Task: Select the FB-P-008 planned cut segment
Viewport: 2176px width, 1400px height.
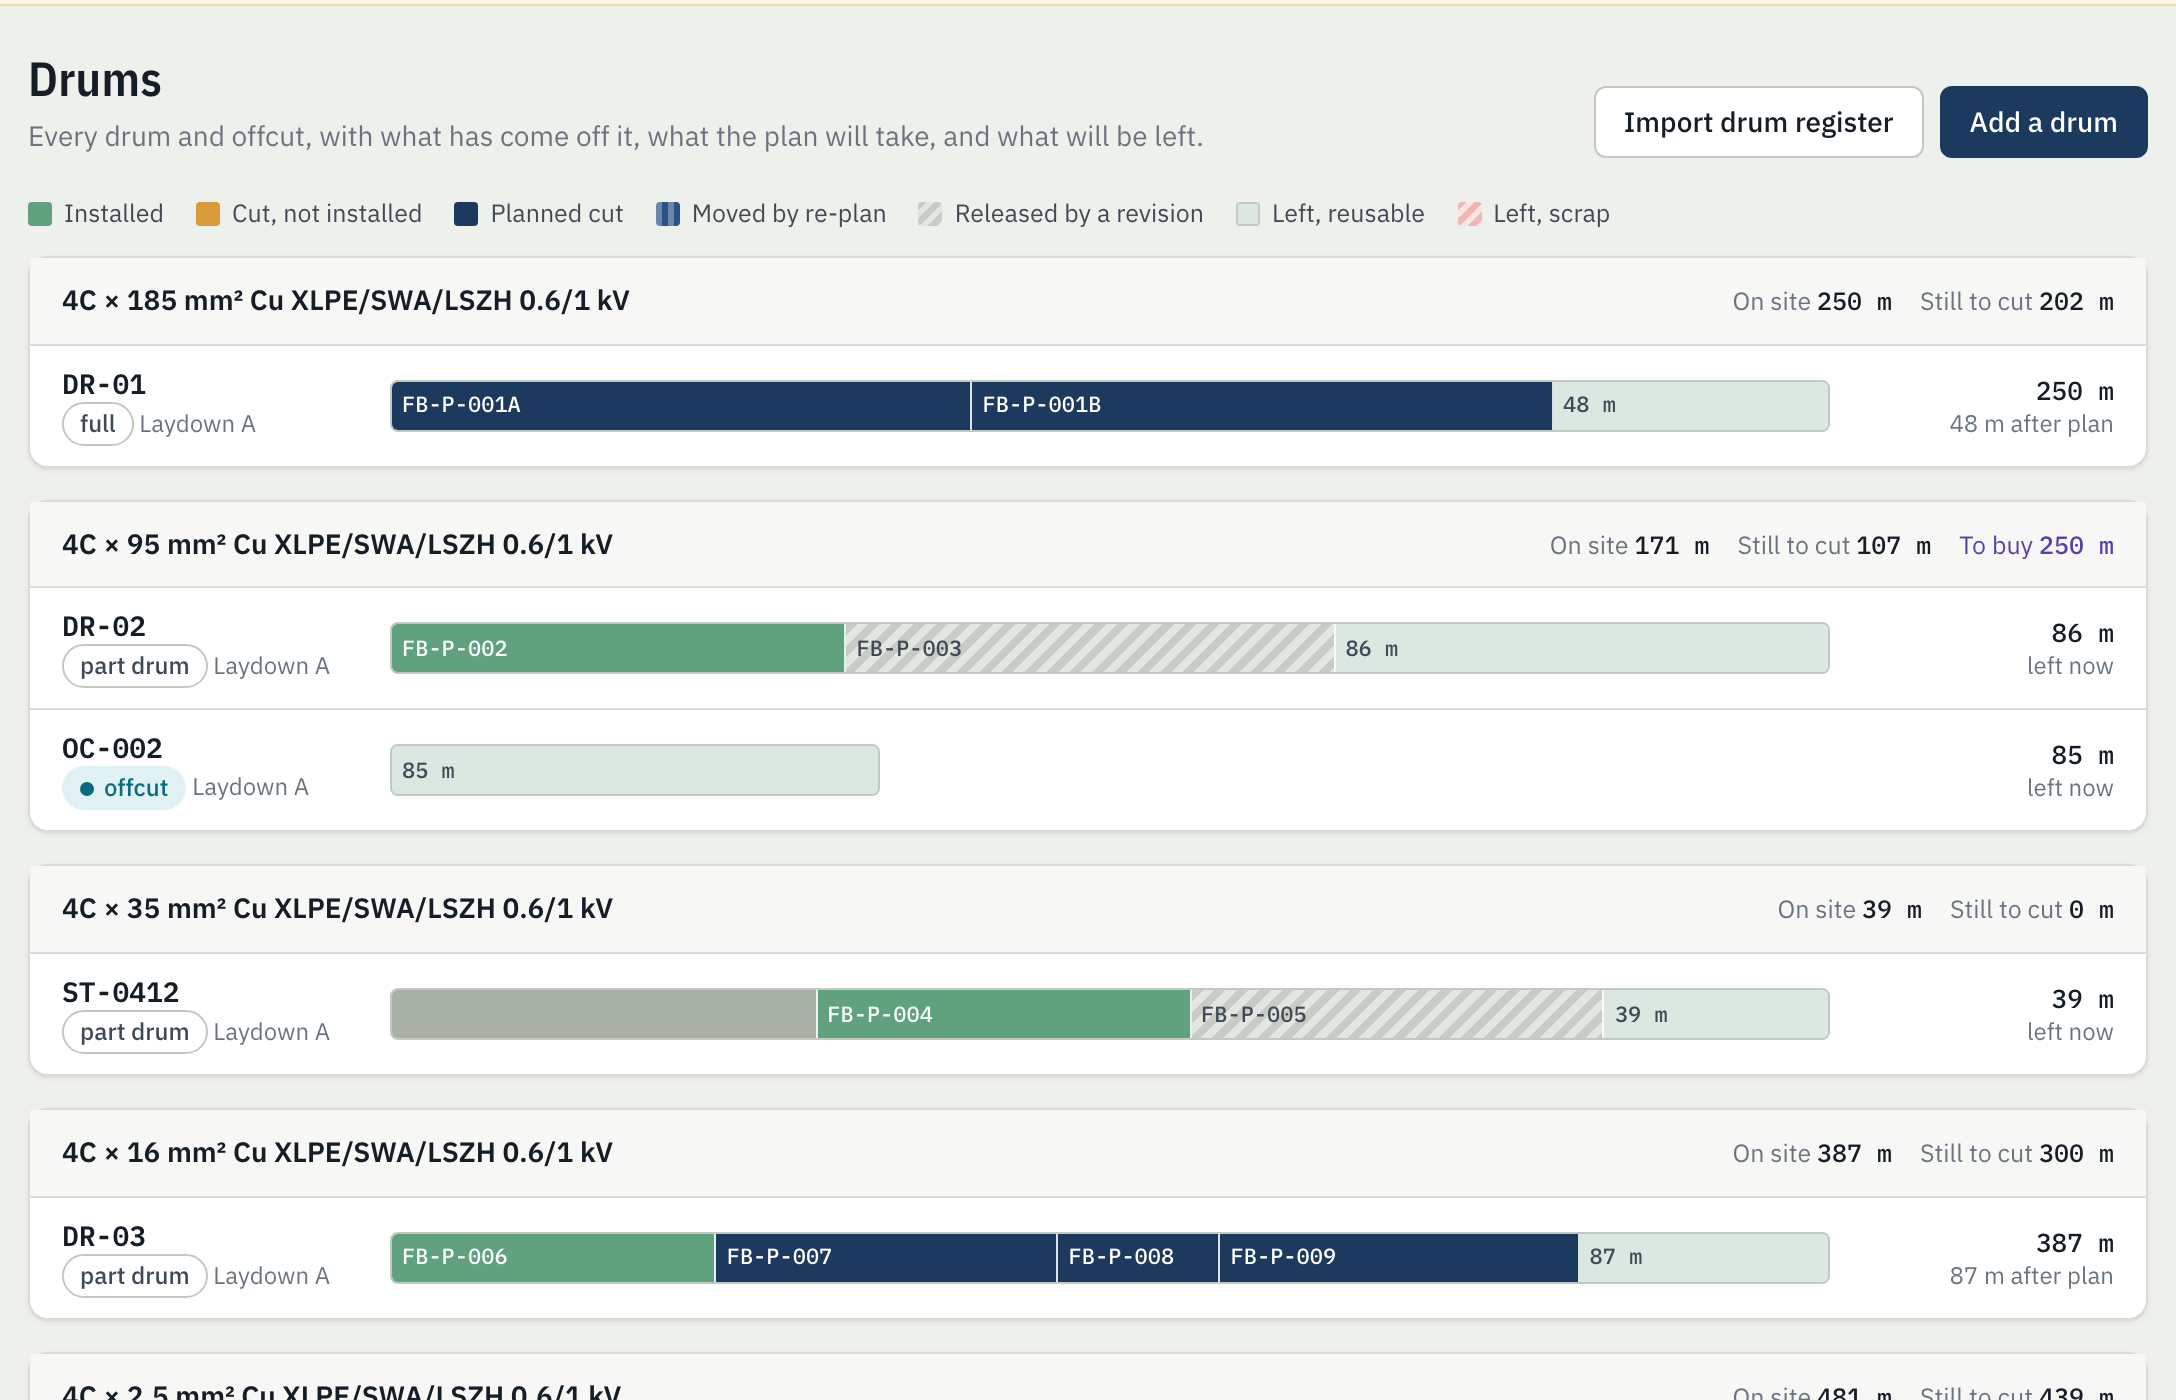Action: [1138, 1258]
